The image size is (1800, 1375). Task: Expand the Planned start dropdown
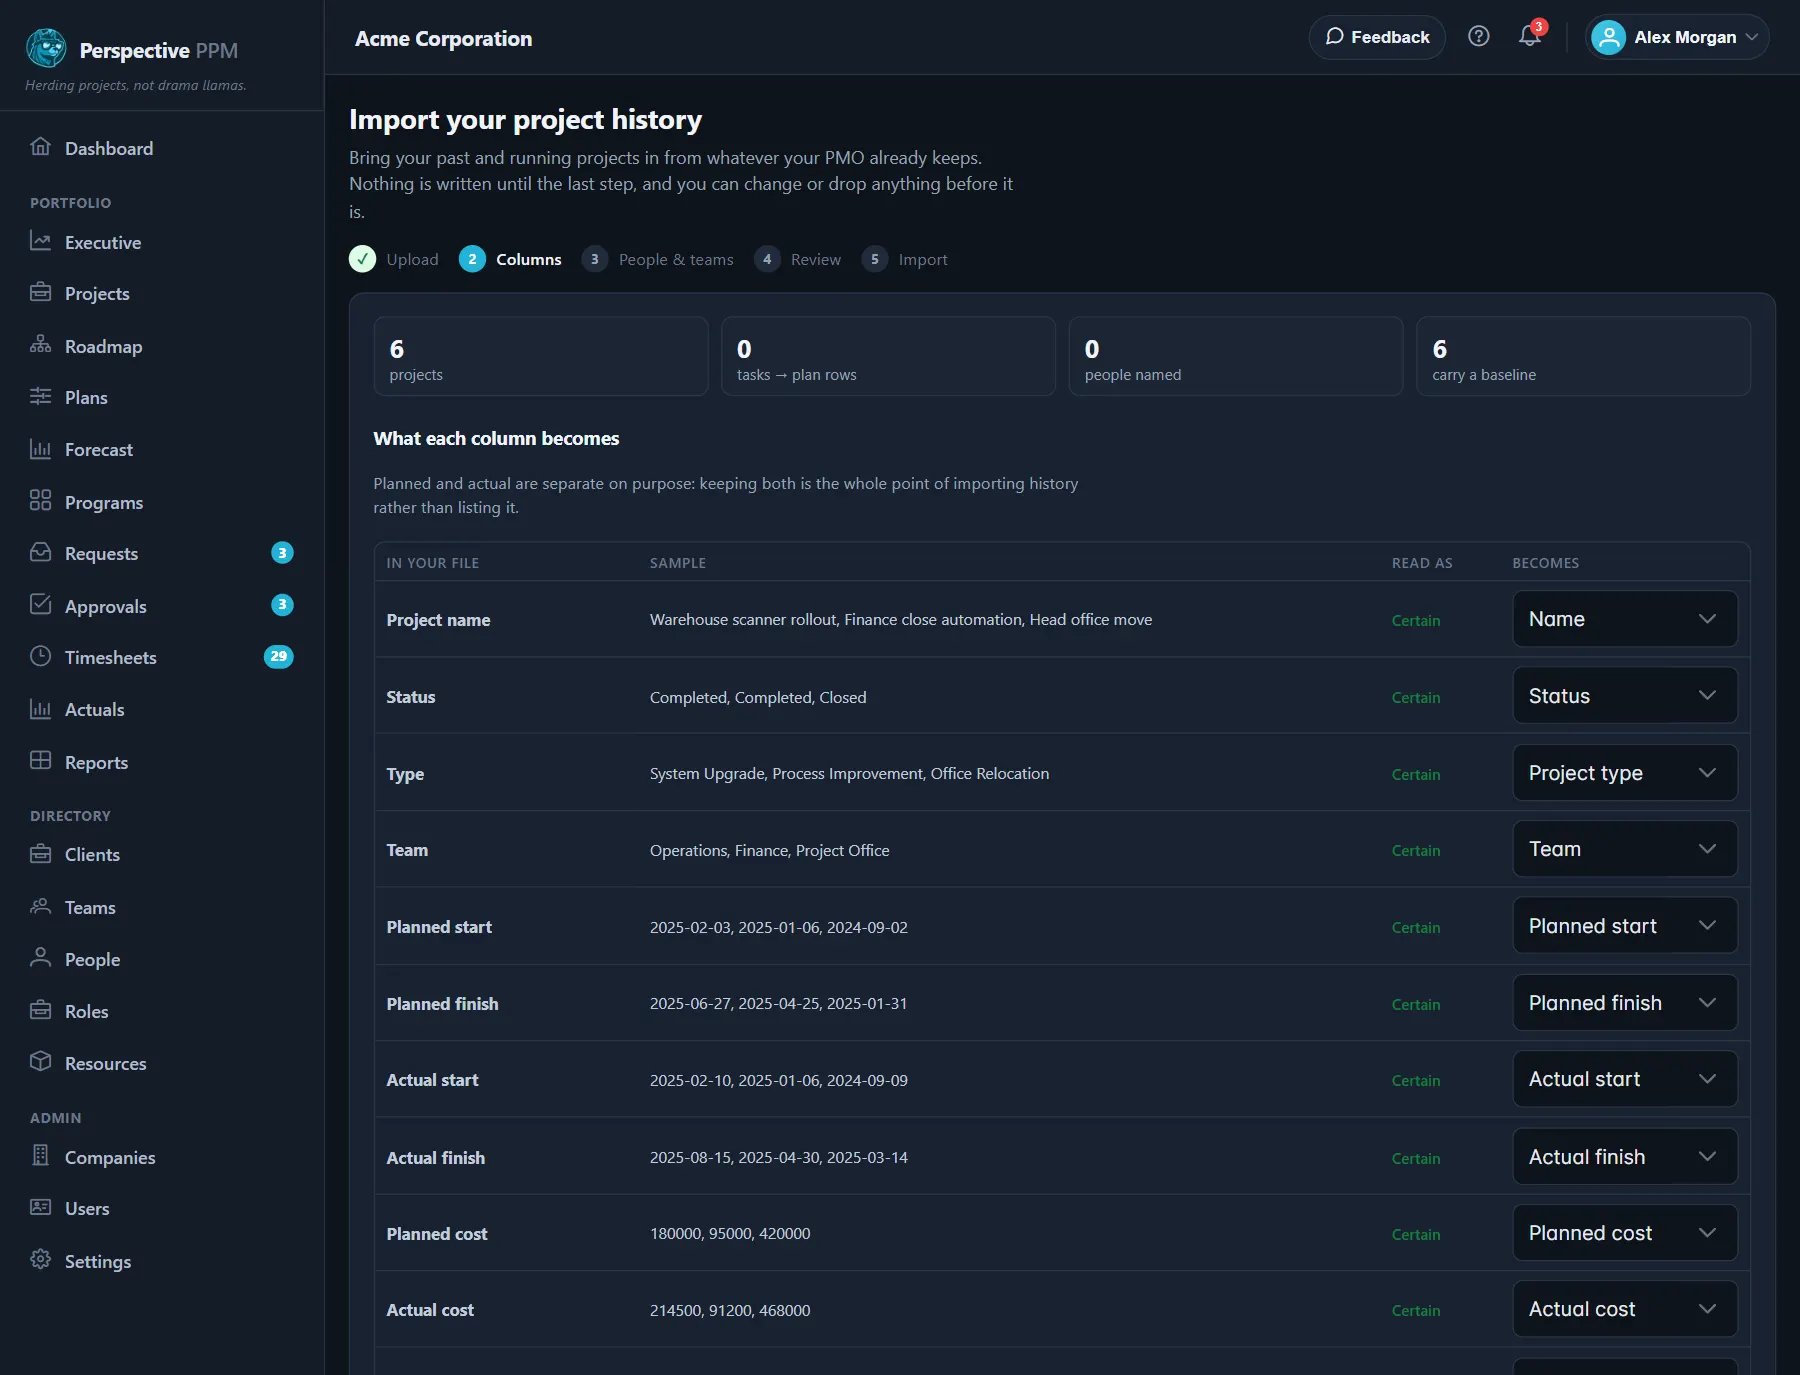[1625, 926]
